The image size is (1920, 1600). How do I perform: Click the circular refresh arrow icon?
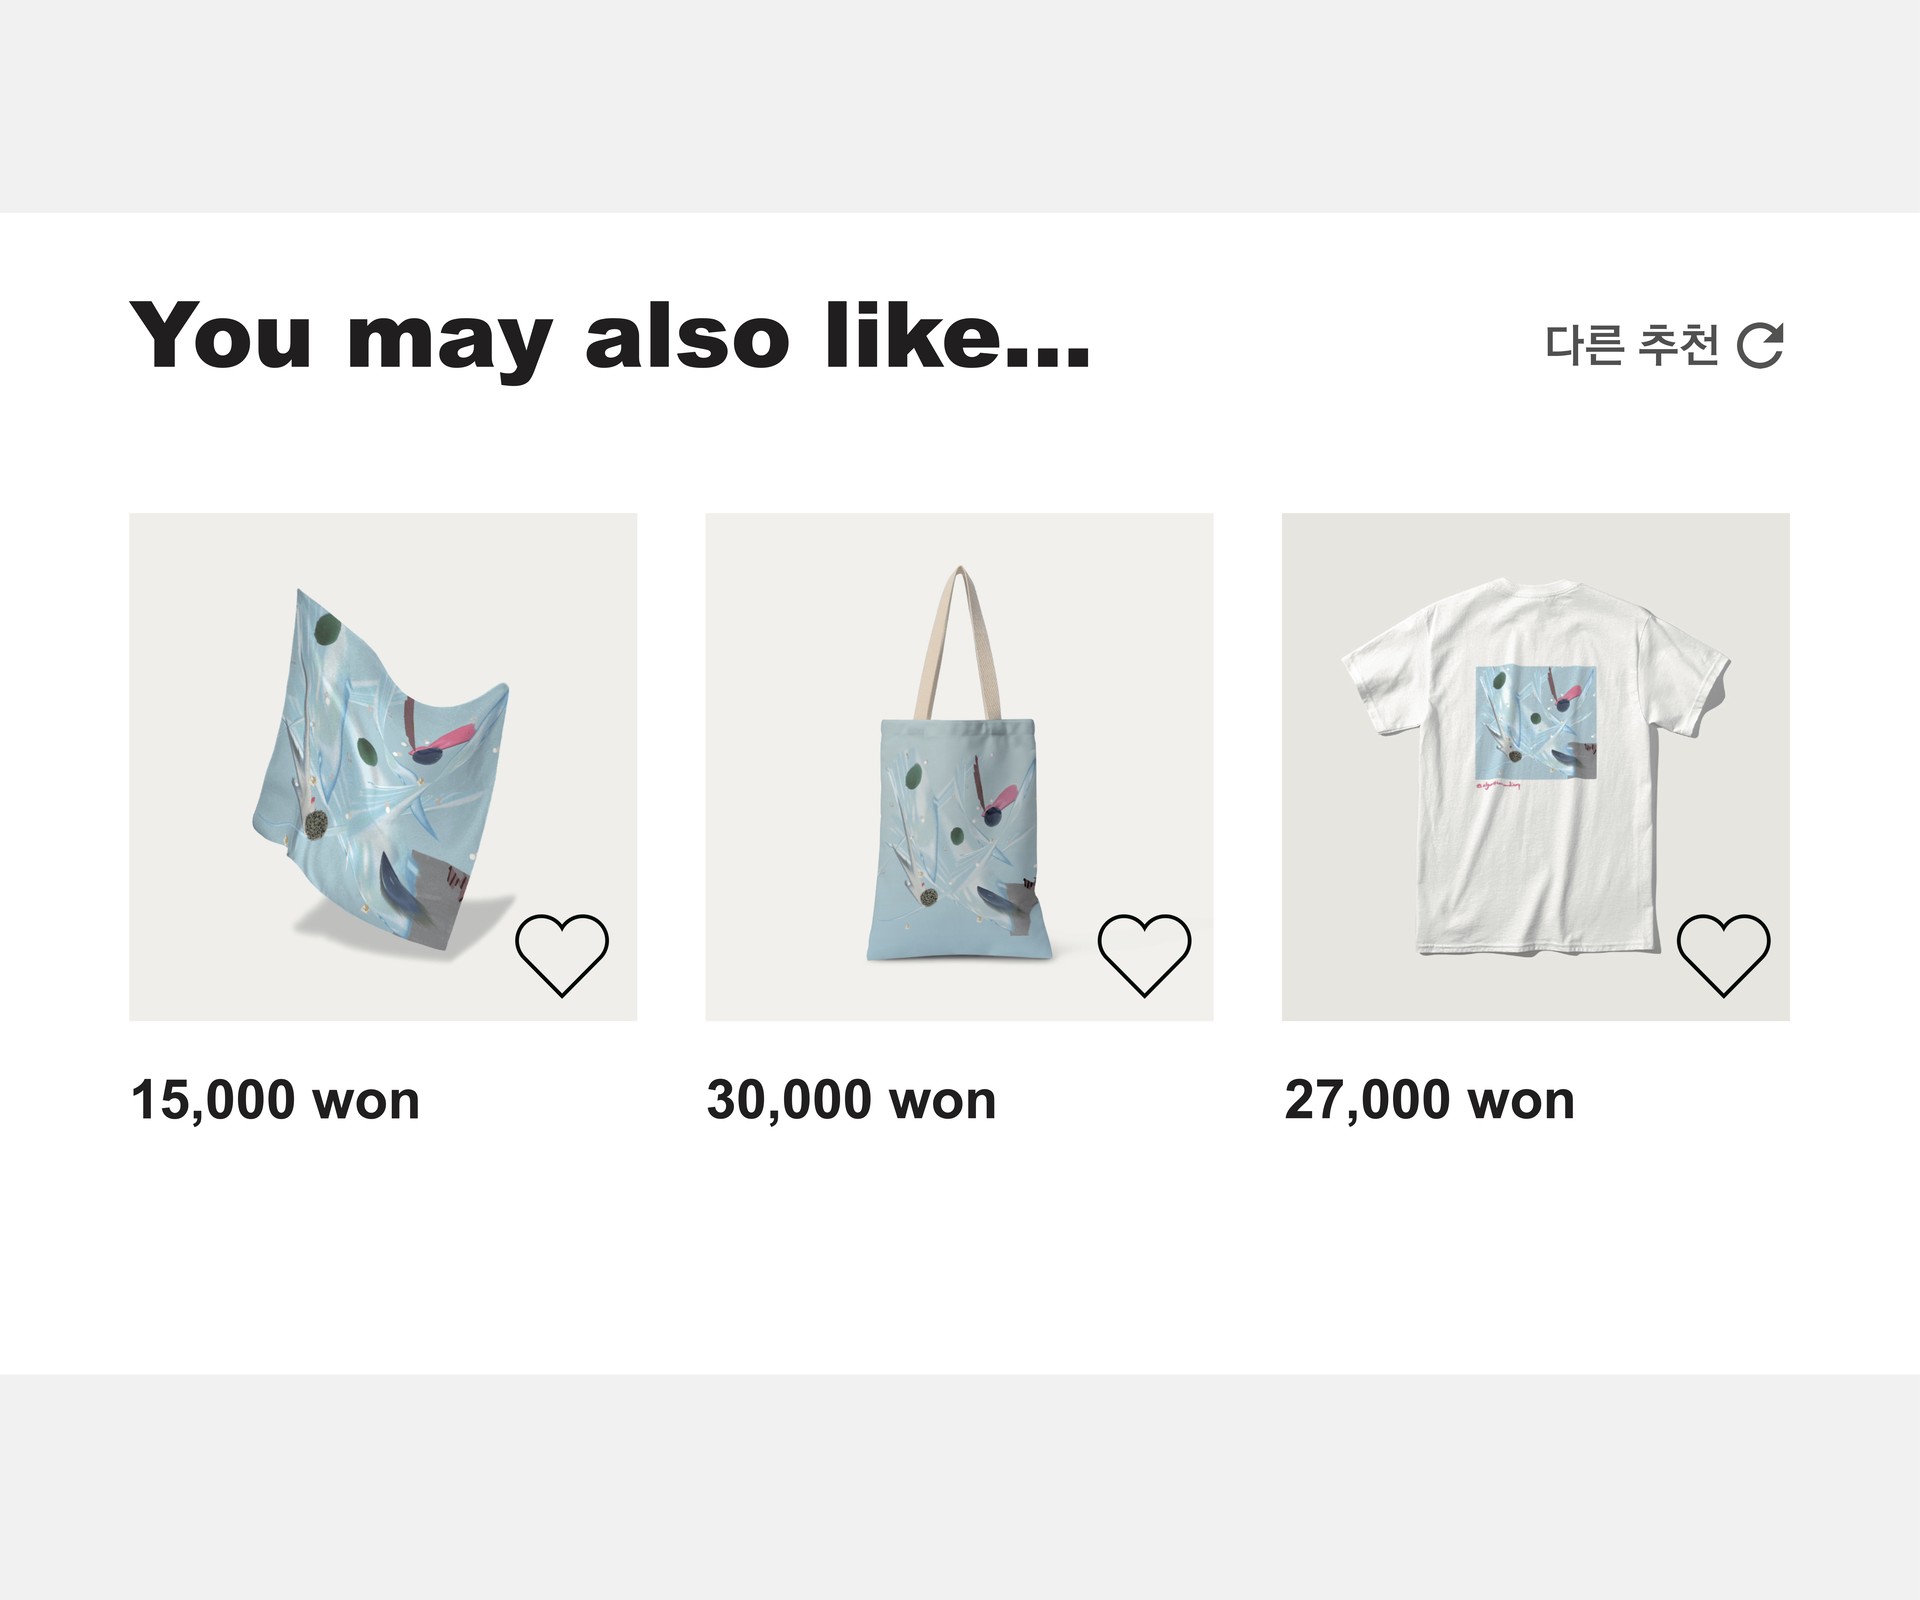[x=1760, y=345]
